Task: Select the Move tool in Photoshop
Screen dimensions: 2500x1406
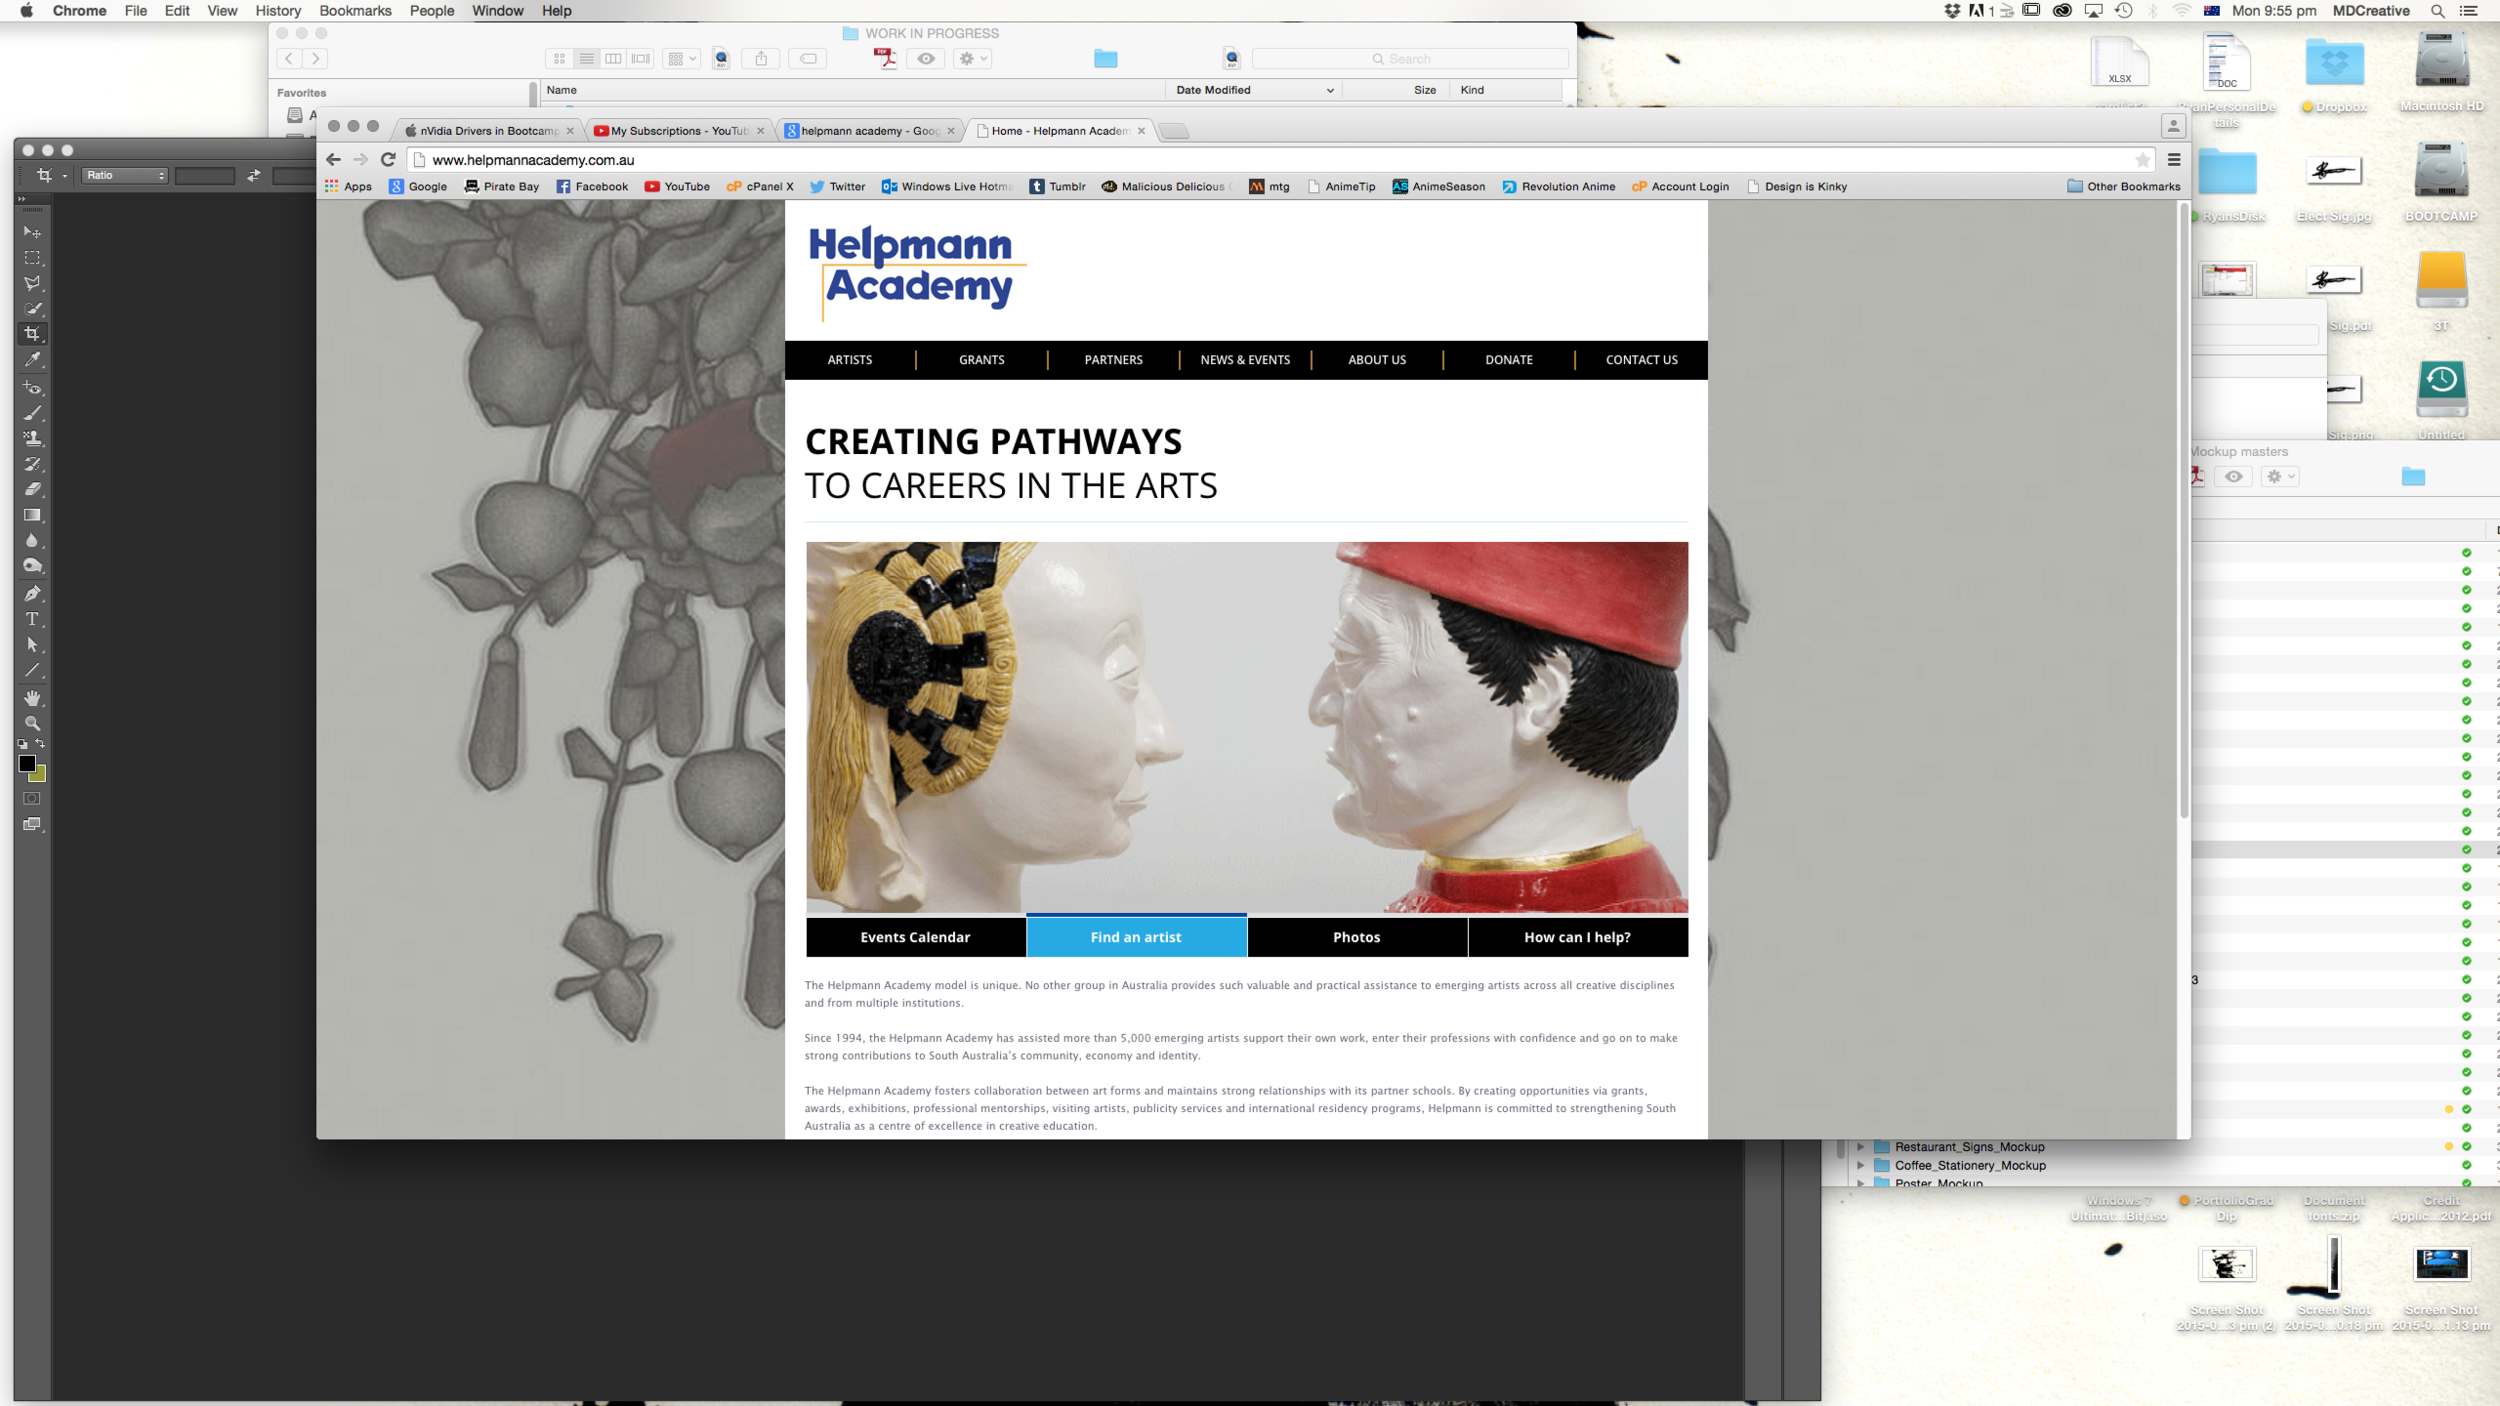Action: pyautogui.click(x=32, y=231)
